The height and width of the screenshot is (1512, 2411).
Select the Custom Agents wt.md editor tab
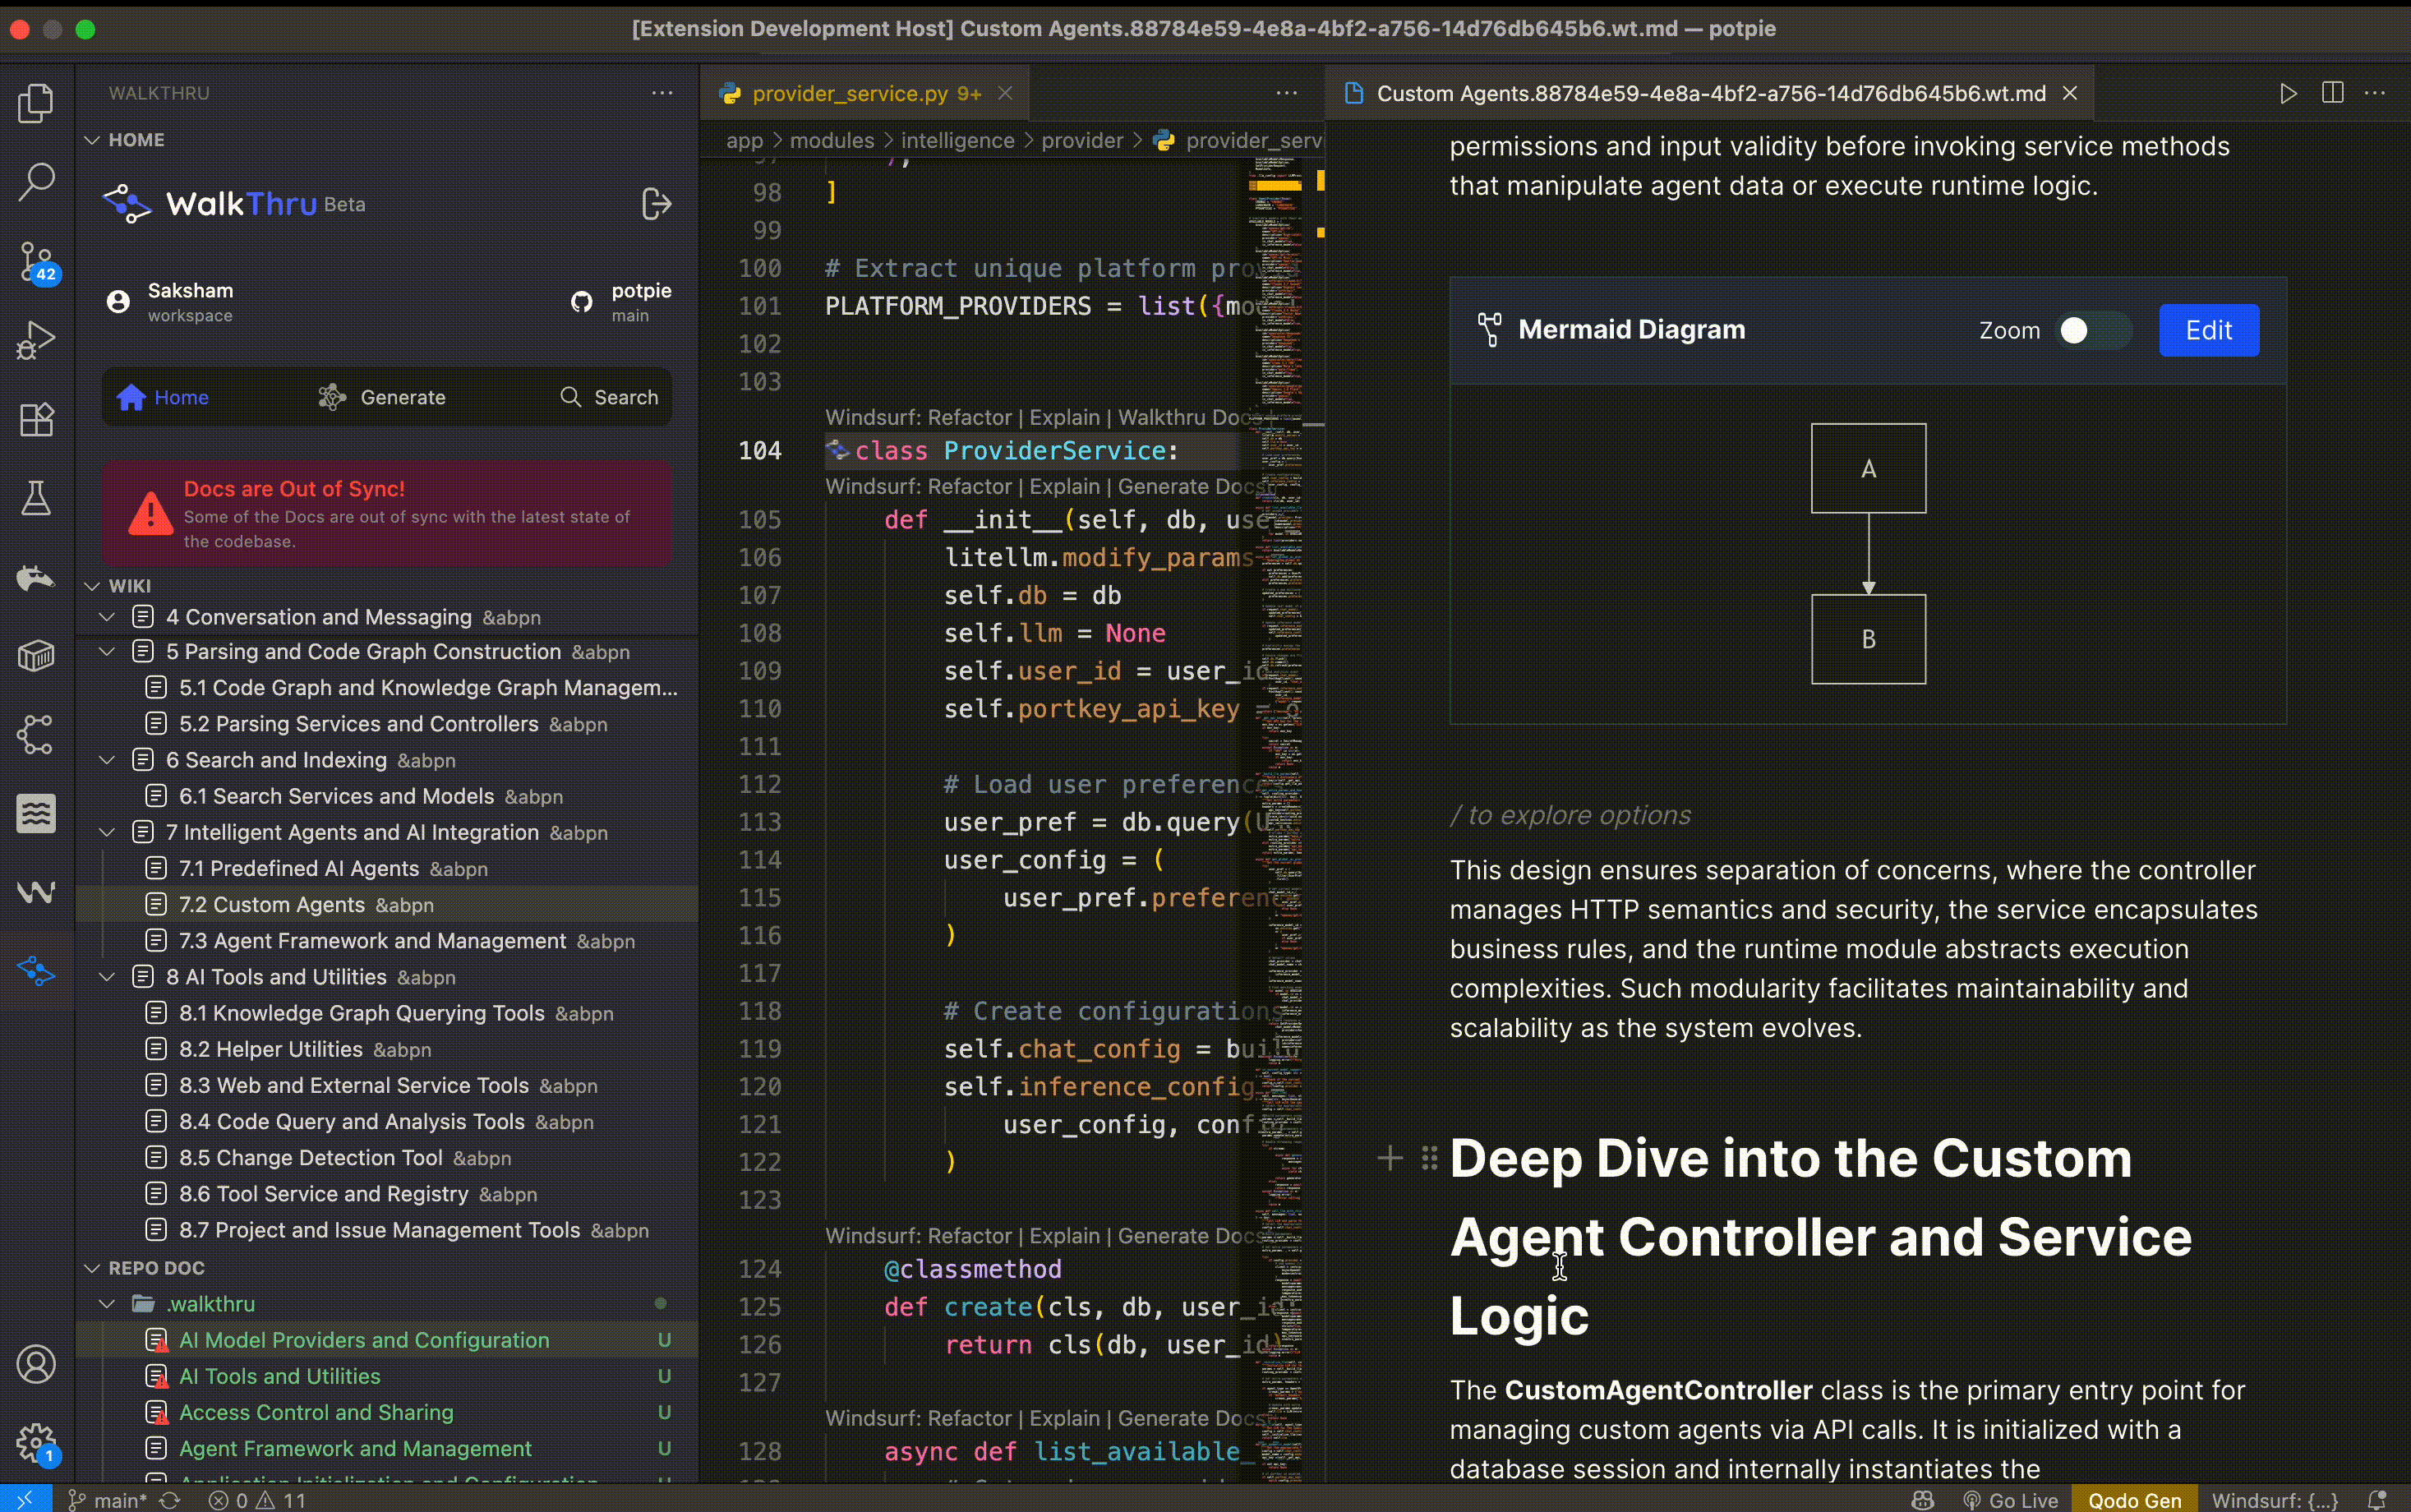pos(1710,93)
